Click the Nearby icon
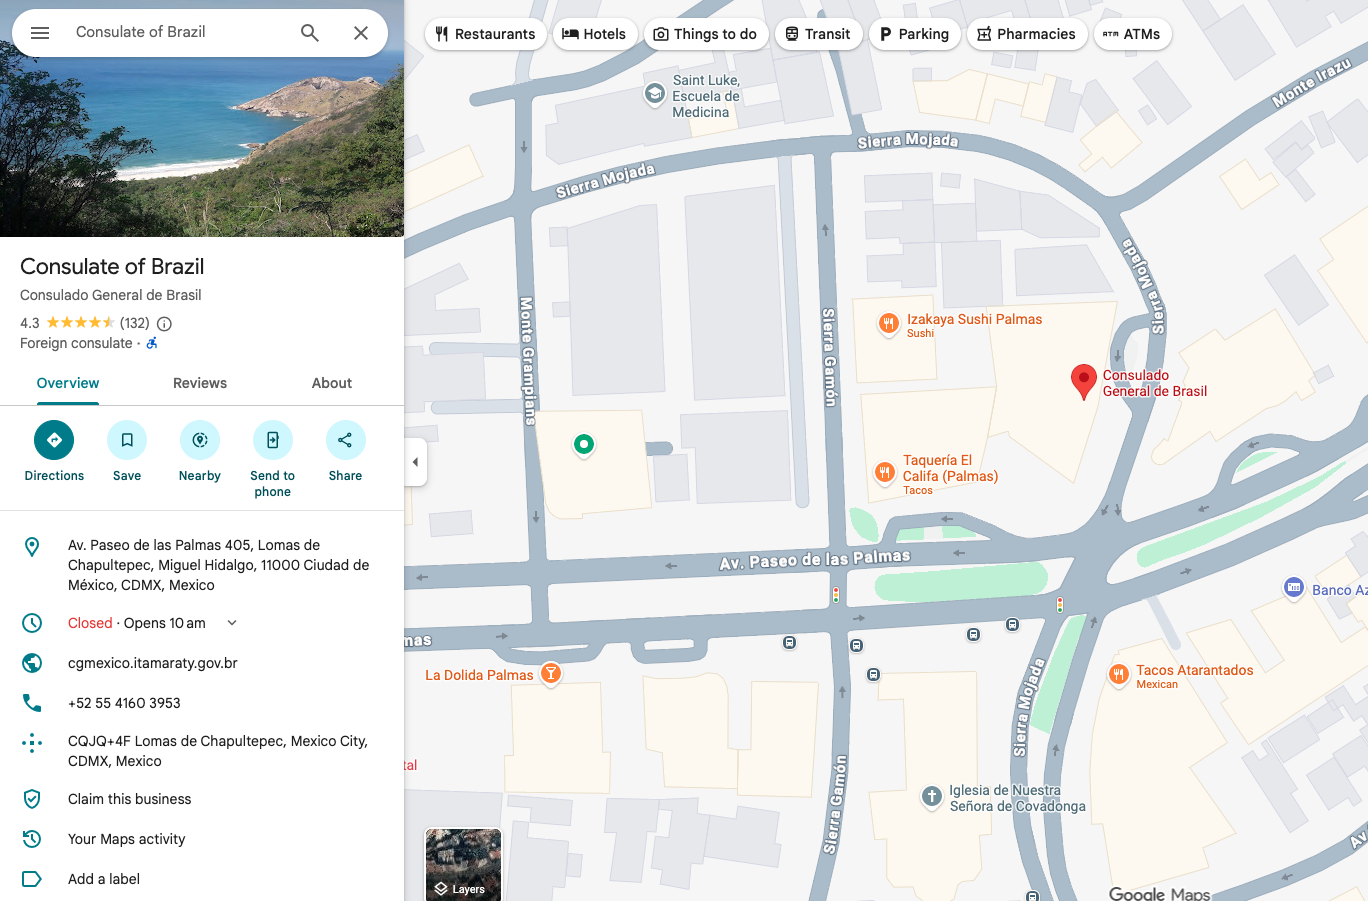The height and width of the screenshot is (901, 1368). click(x=200, y=440)
